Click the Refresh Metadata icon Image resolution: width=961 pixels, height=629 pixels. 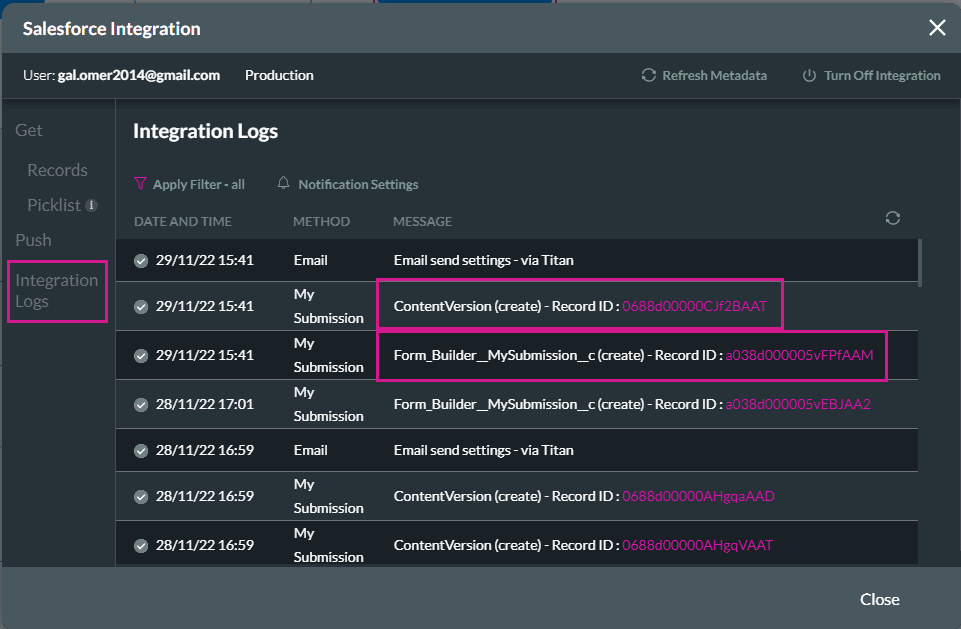click(649, 75)
